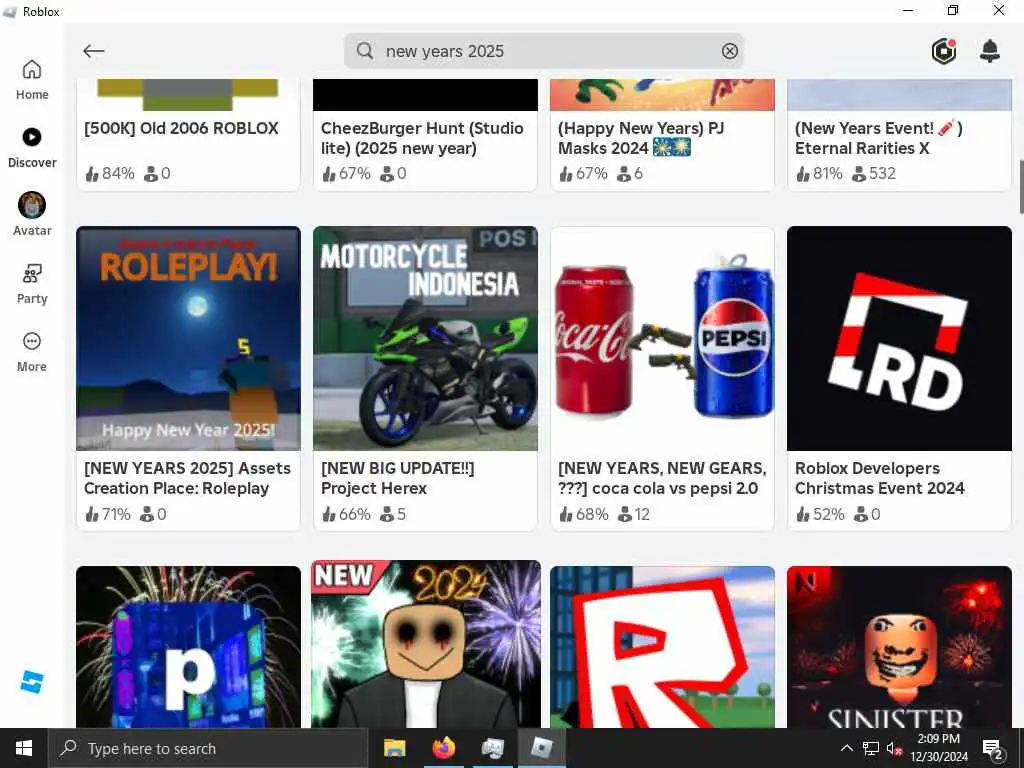The image size is (1024, 768).
Task: Open the Windows Start menu
Action: [24, 748]
